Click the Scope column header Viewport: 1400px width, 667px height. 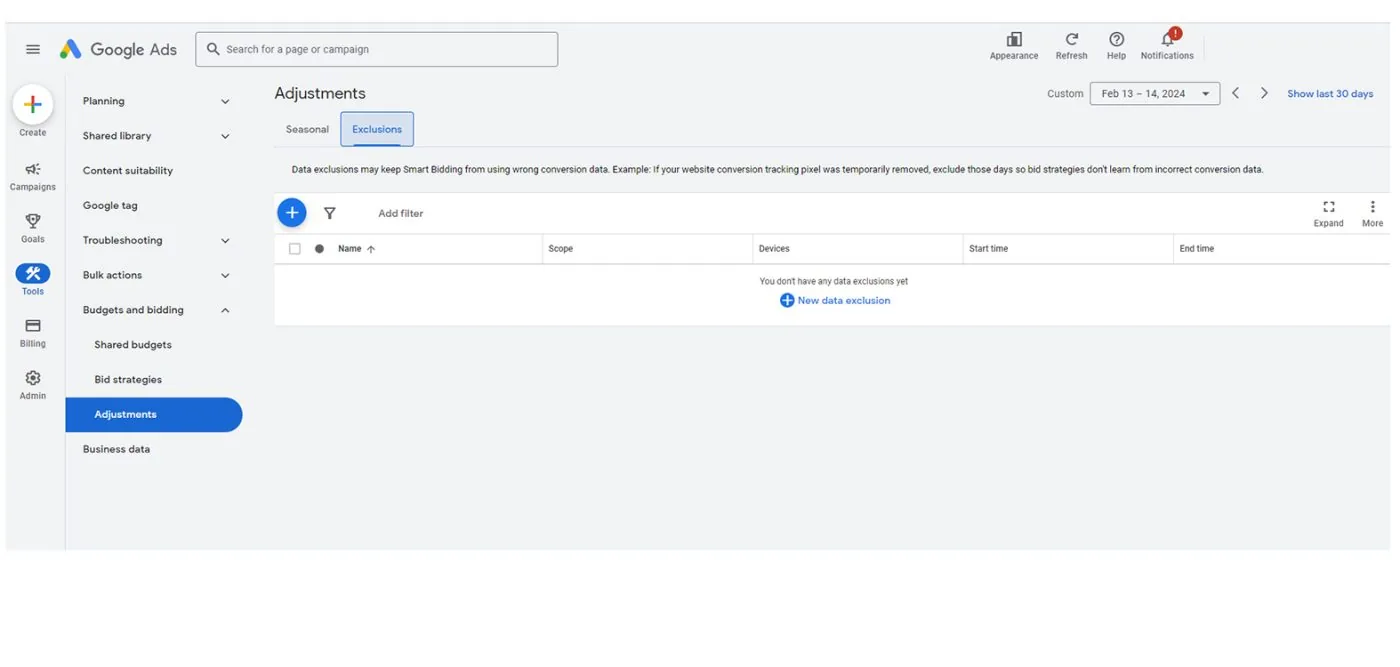561,249
